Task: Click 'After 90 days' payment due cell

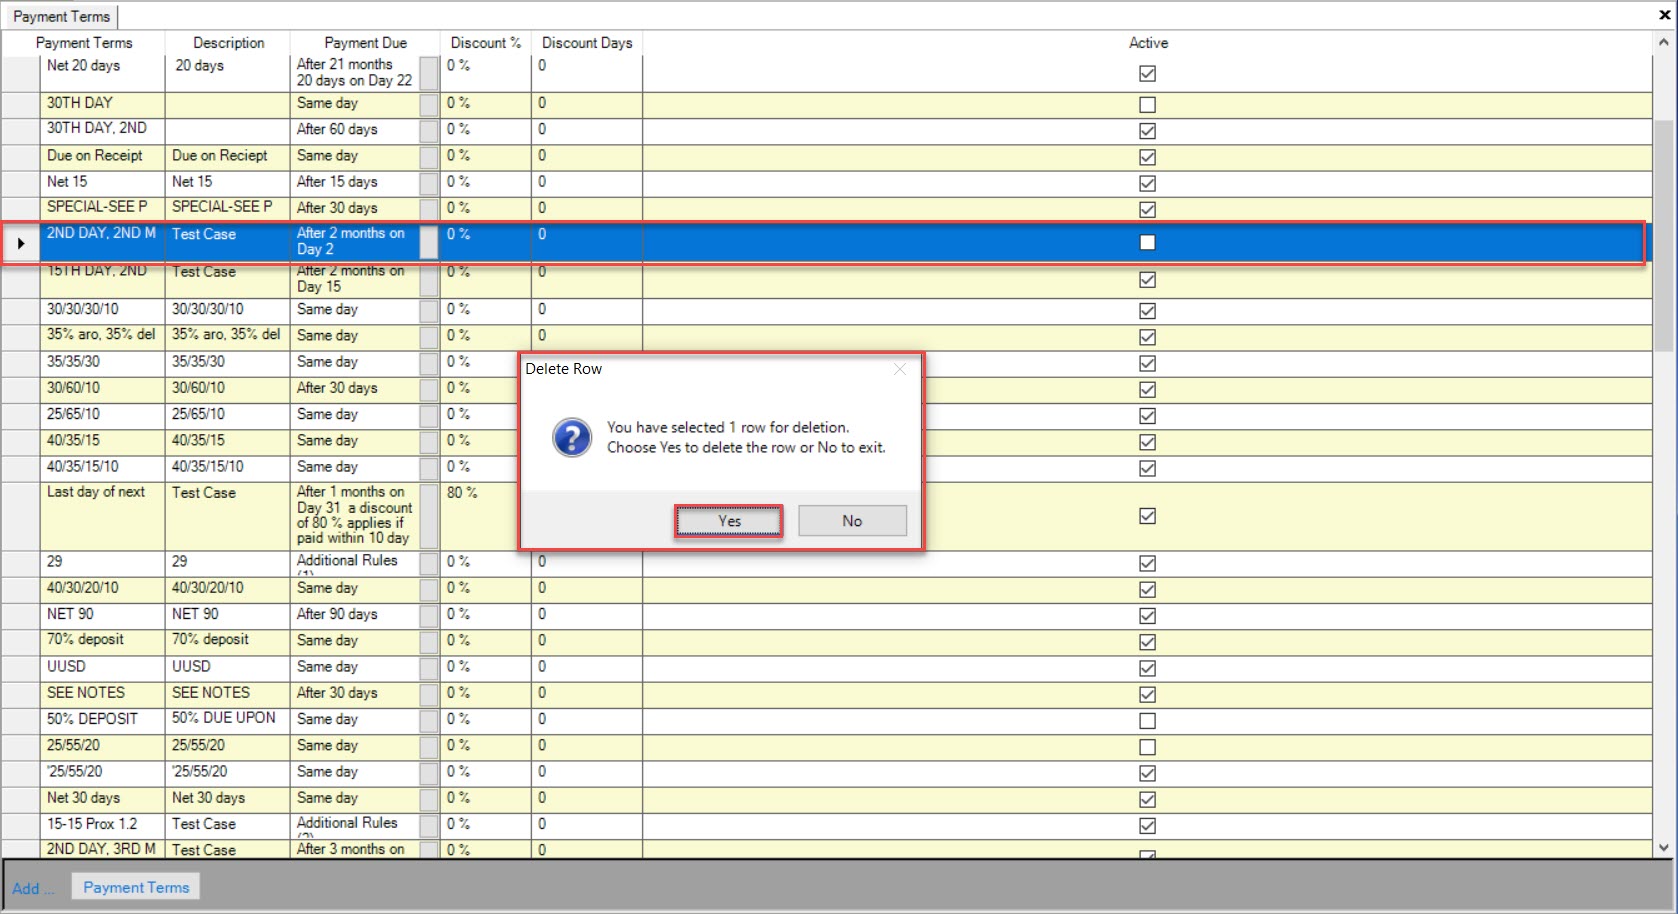Action: [x=355, y=615]
